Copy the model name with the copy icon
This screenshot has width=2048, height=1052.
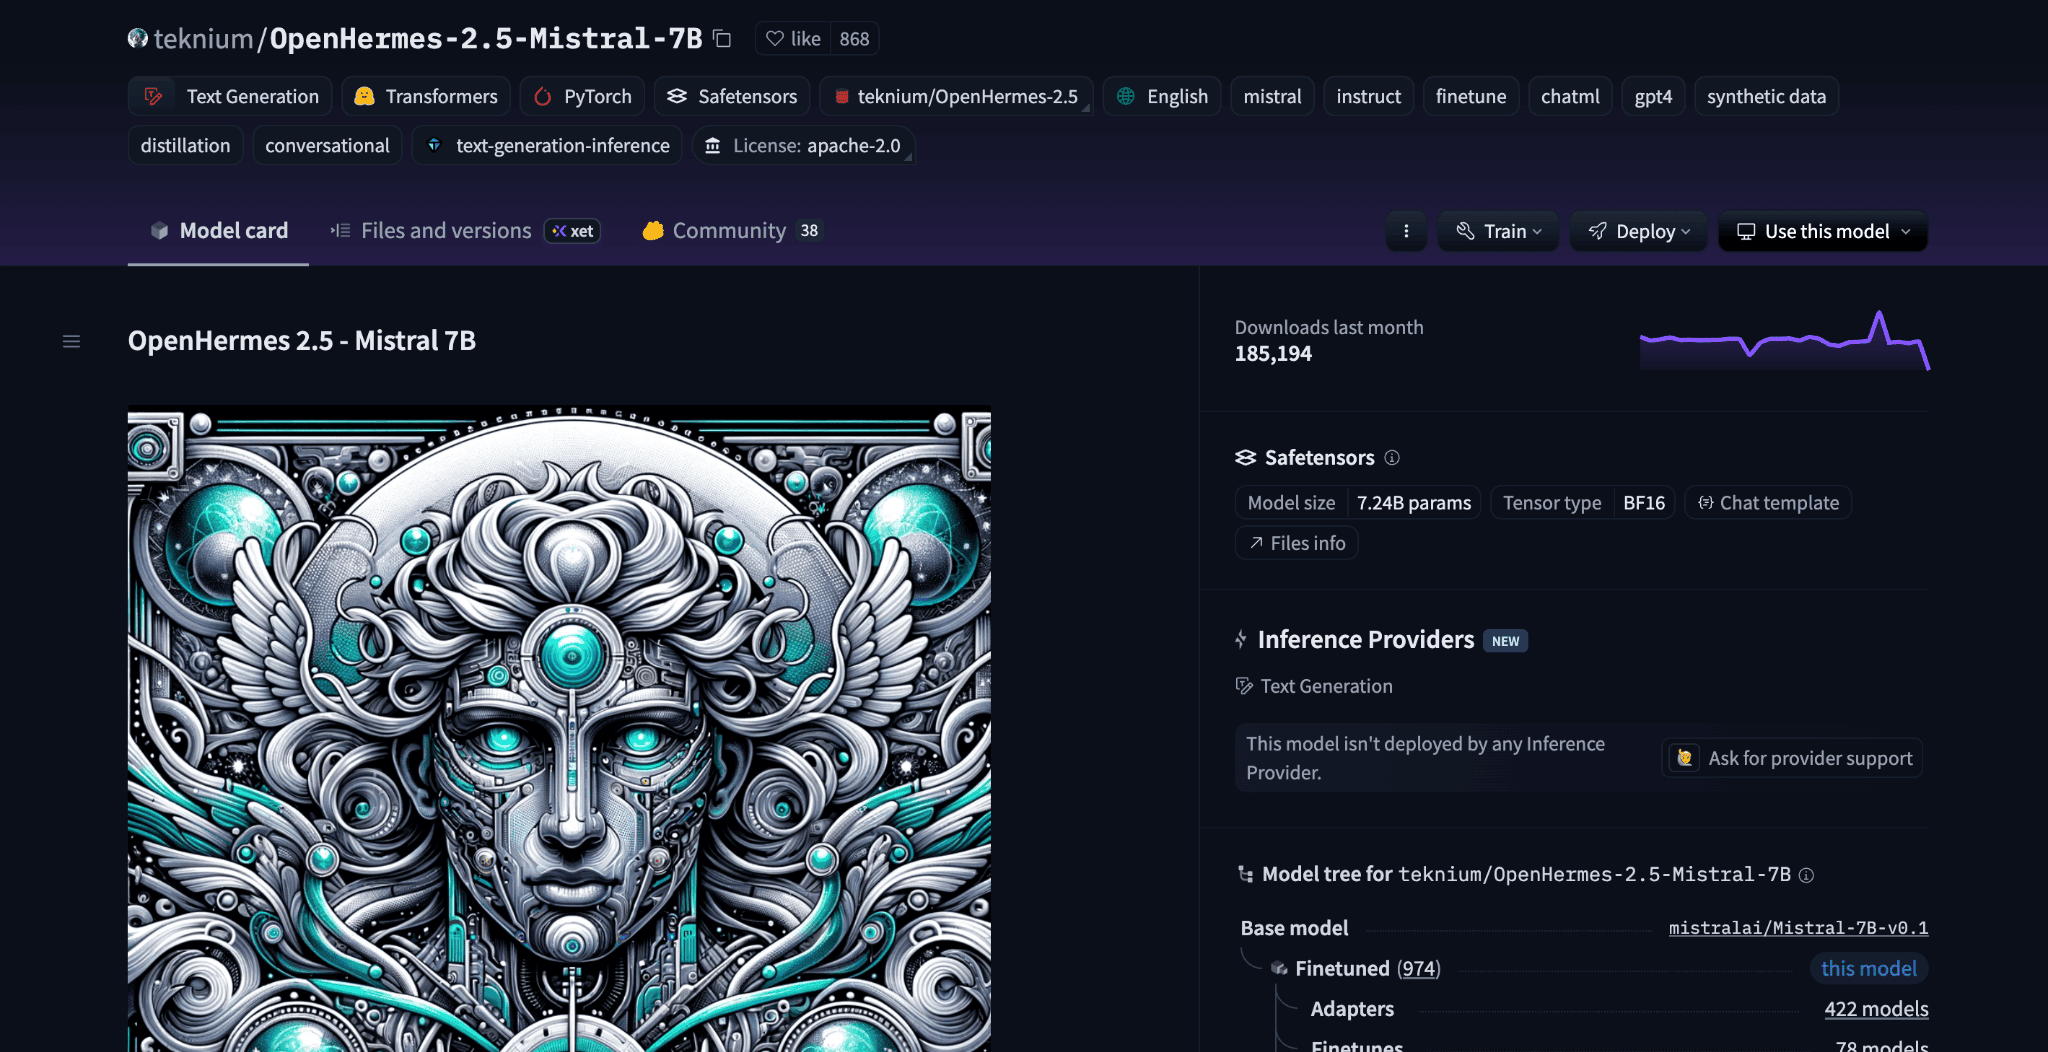coord(722,39)
